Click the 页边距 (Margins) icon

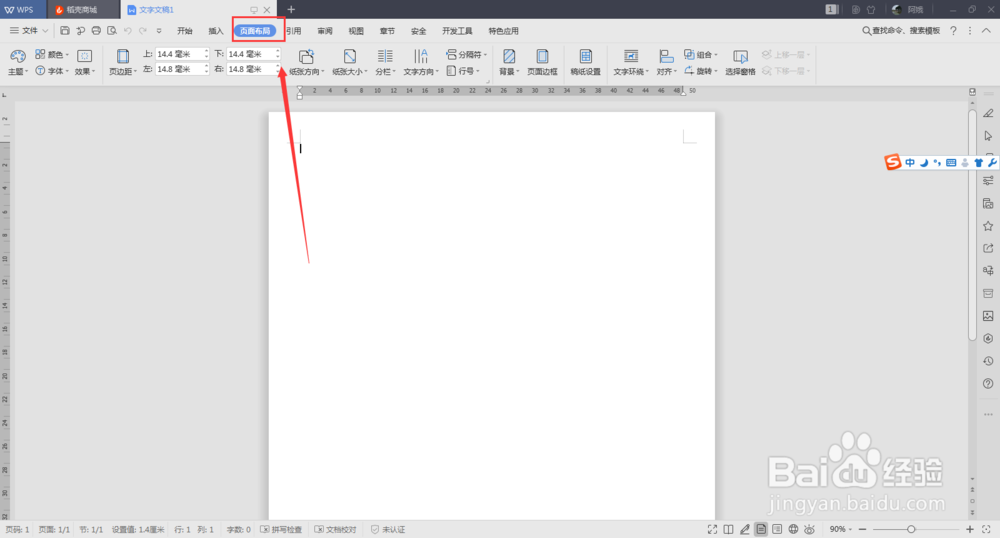pyautogui.click(x=122, y=56)
